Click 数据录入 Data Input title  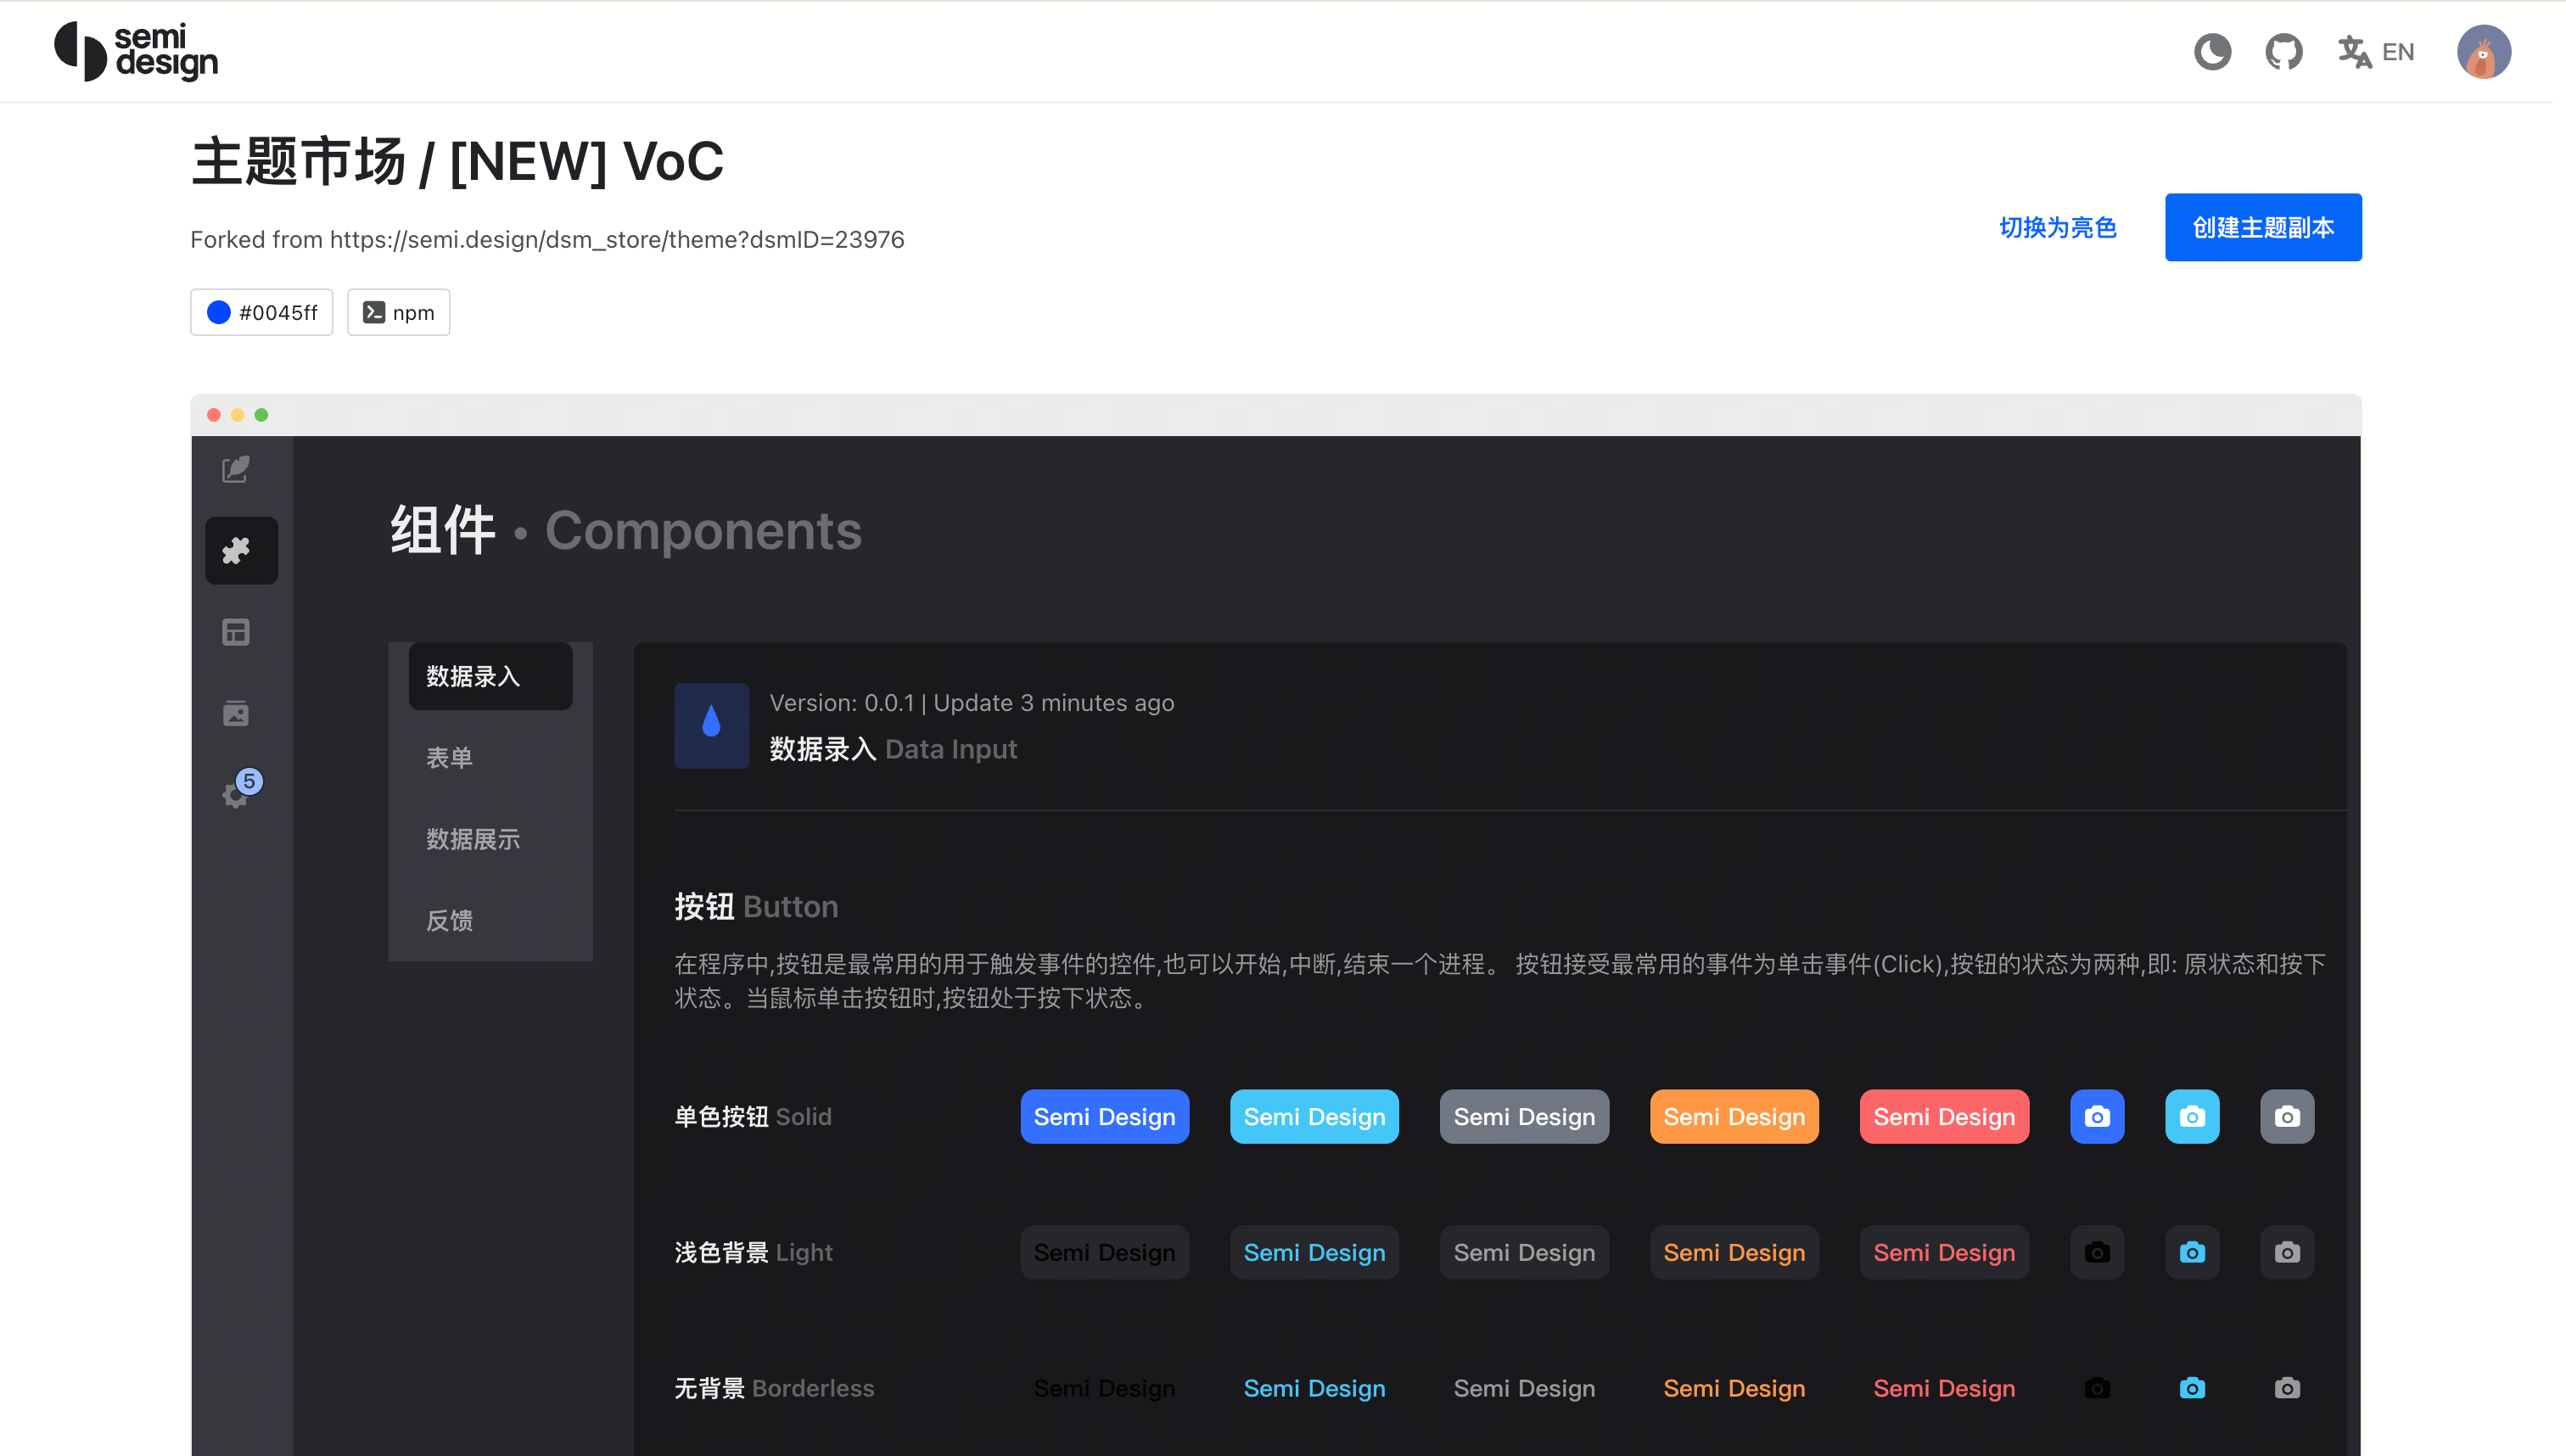(x=893, y=749)
